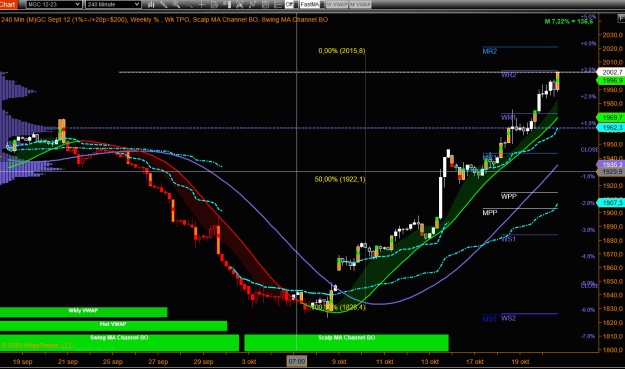Click the WR2 pivot label
This screenshot has width=625, height=369.
pyautogui.click(x=509, y=75)
